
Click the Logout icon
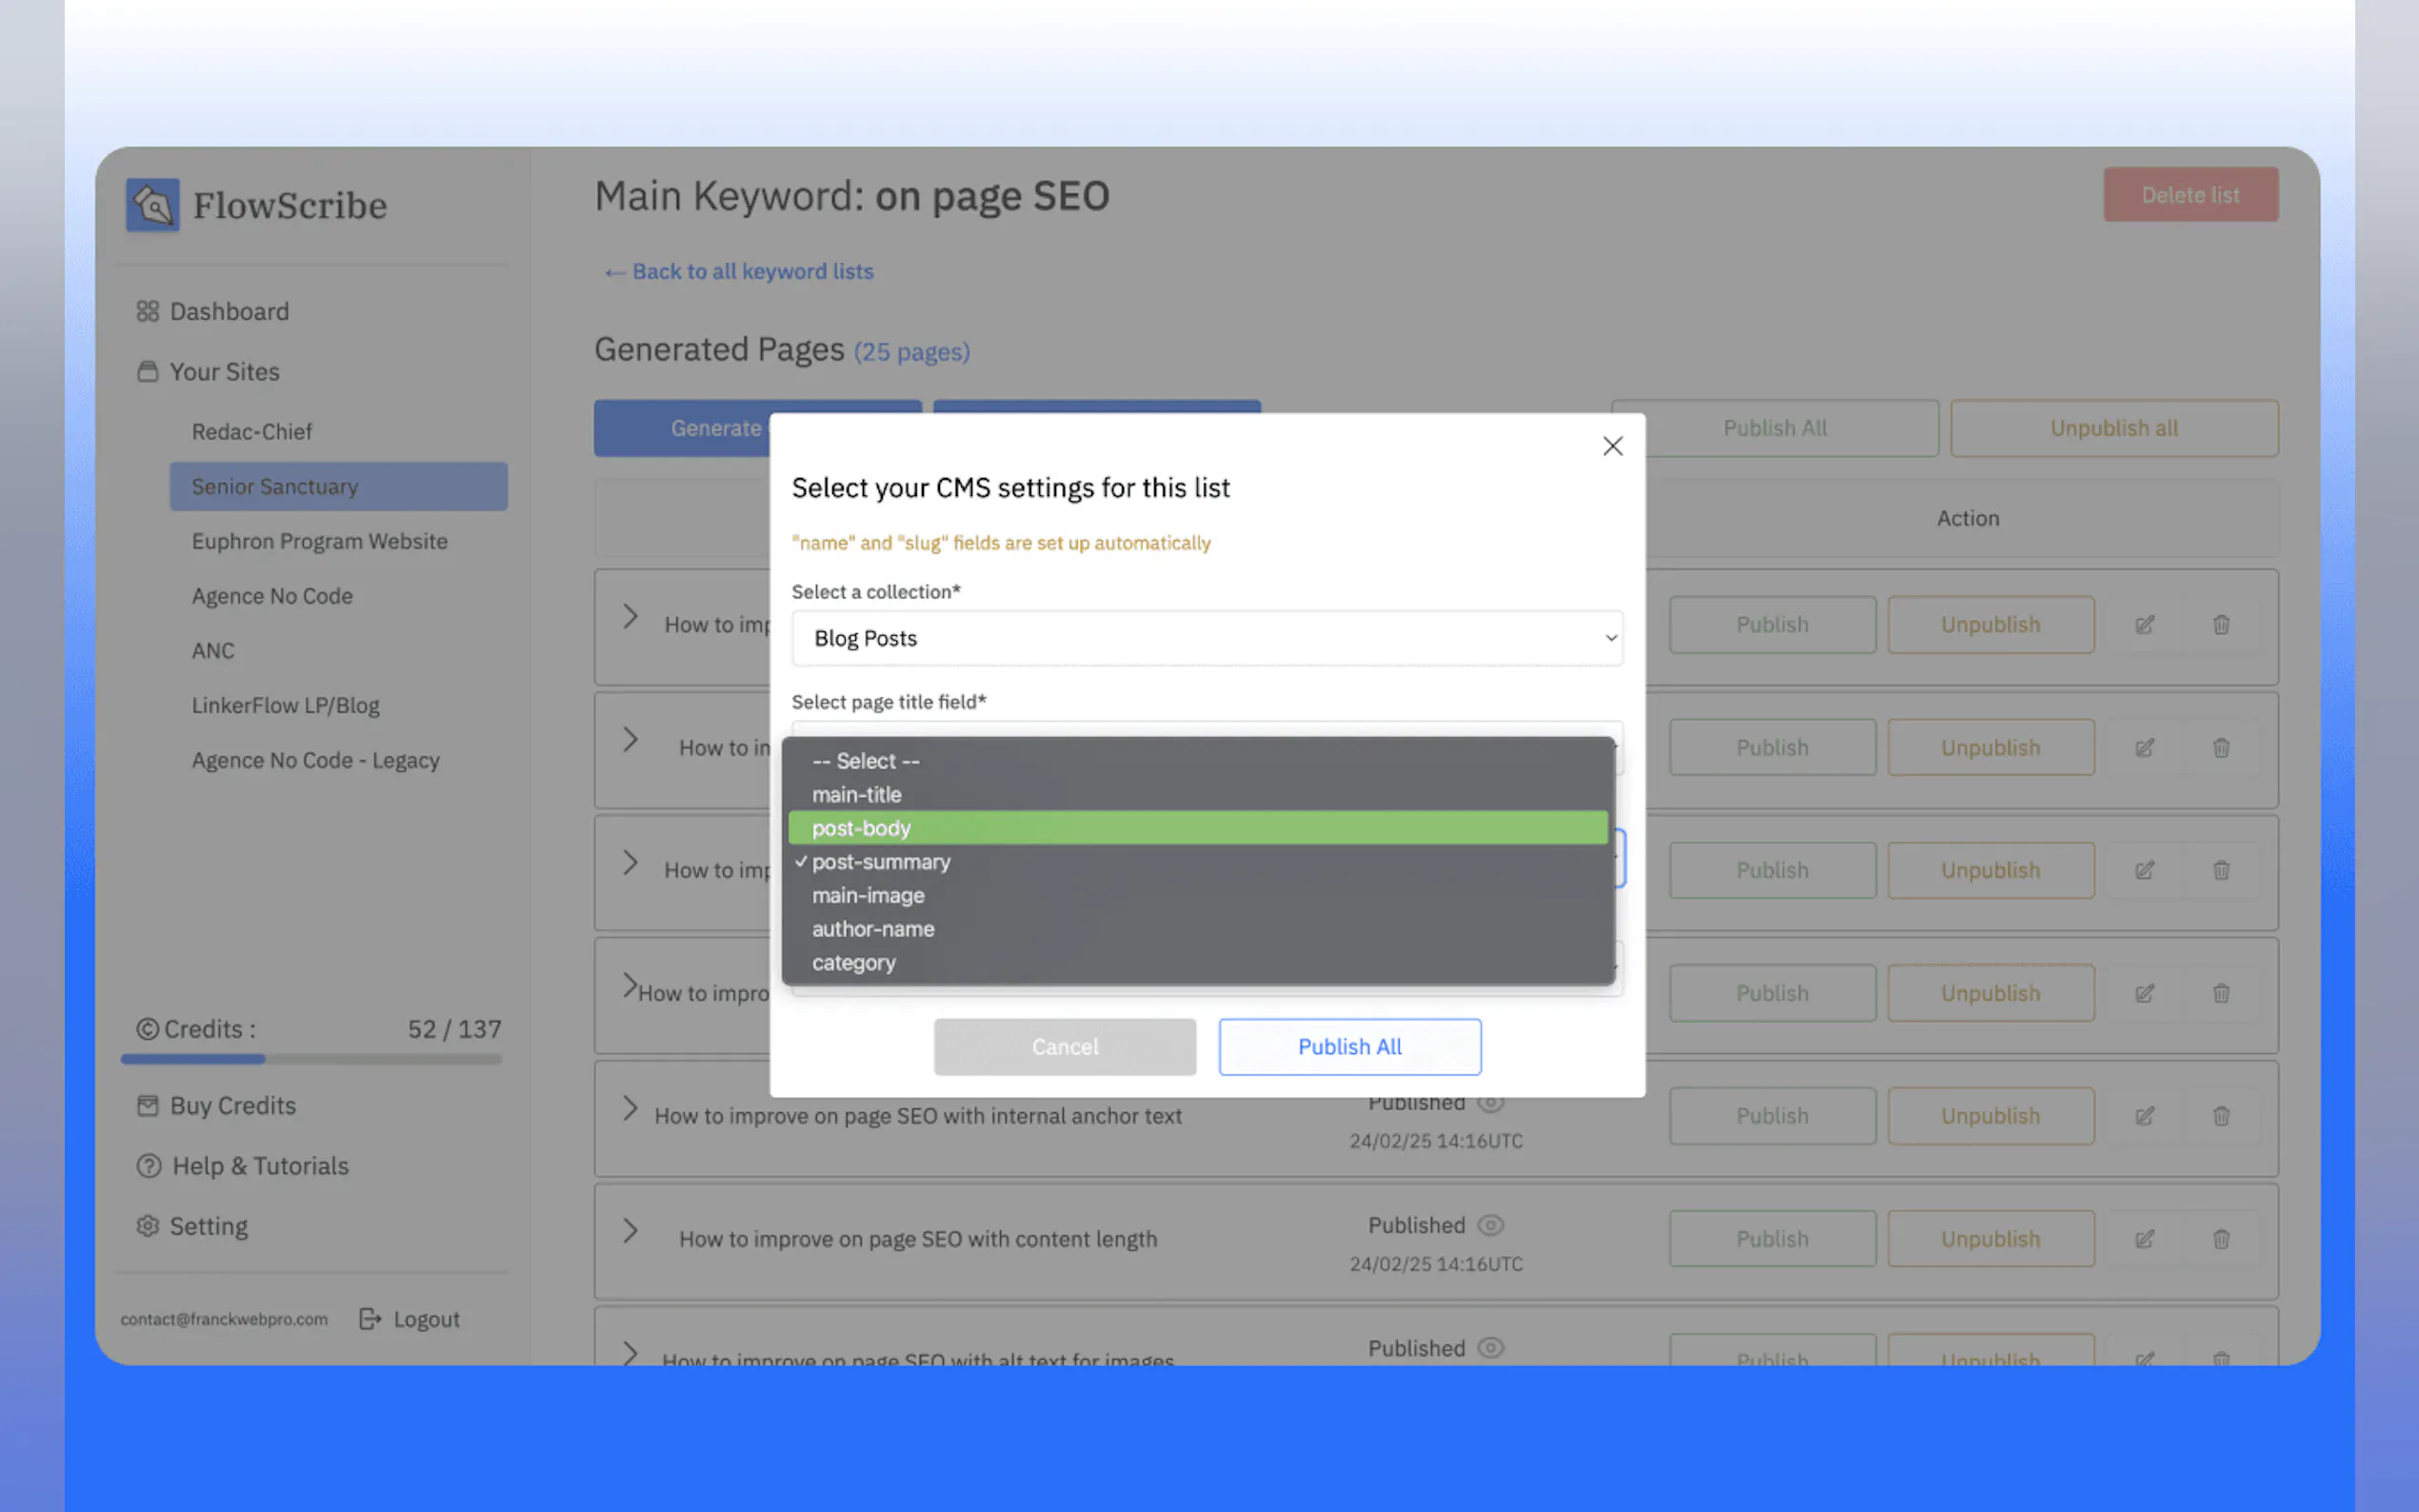tap(370, 1319)
